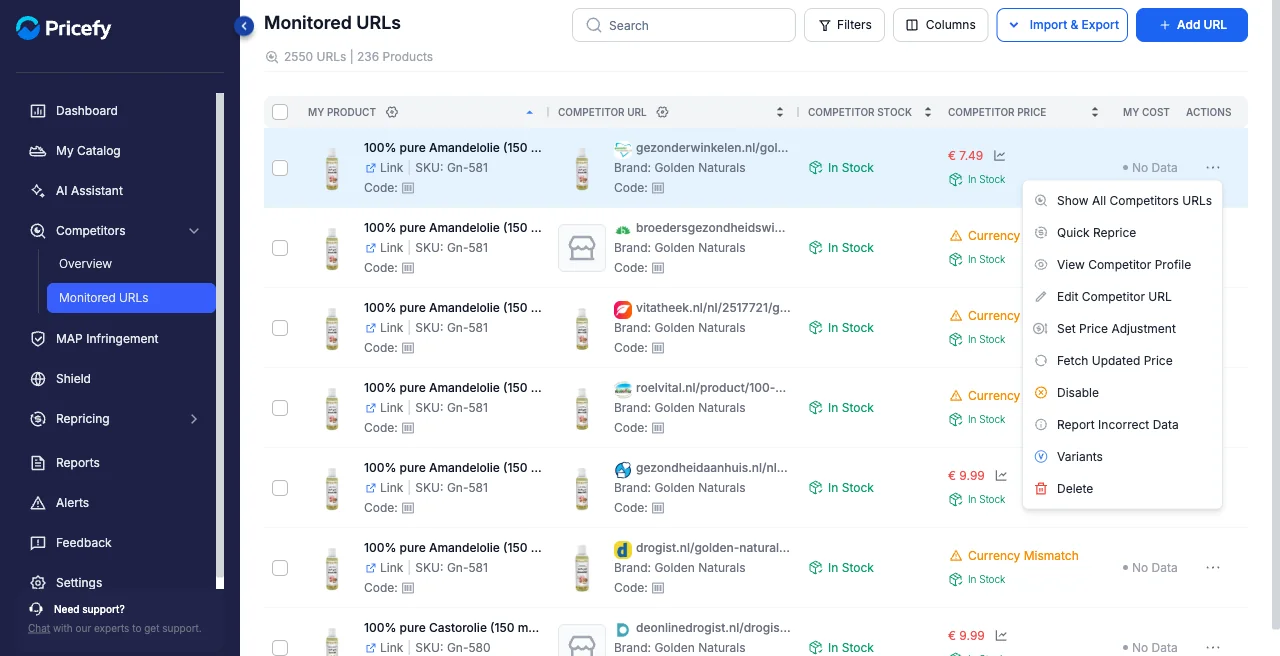Image resolution: width=1280 pixels, height=656 pixels.
Task: Select the vitatheek.nl row checkbox
Action: coord(280,328)
